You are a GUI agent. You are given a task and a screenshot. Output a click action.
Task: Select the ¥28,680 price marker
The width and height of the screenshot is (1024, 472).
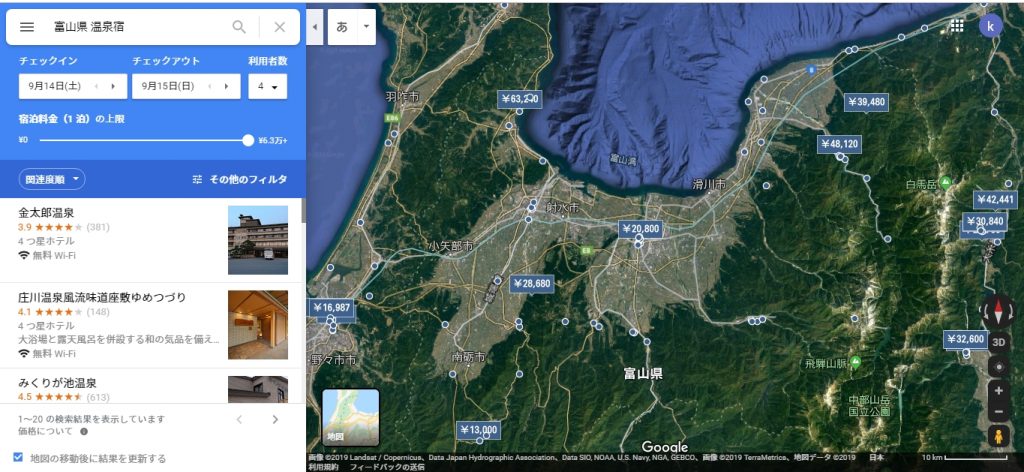click(532, 283)
